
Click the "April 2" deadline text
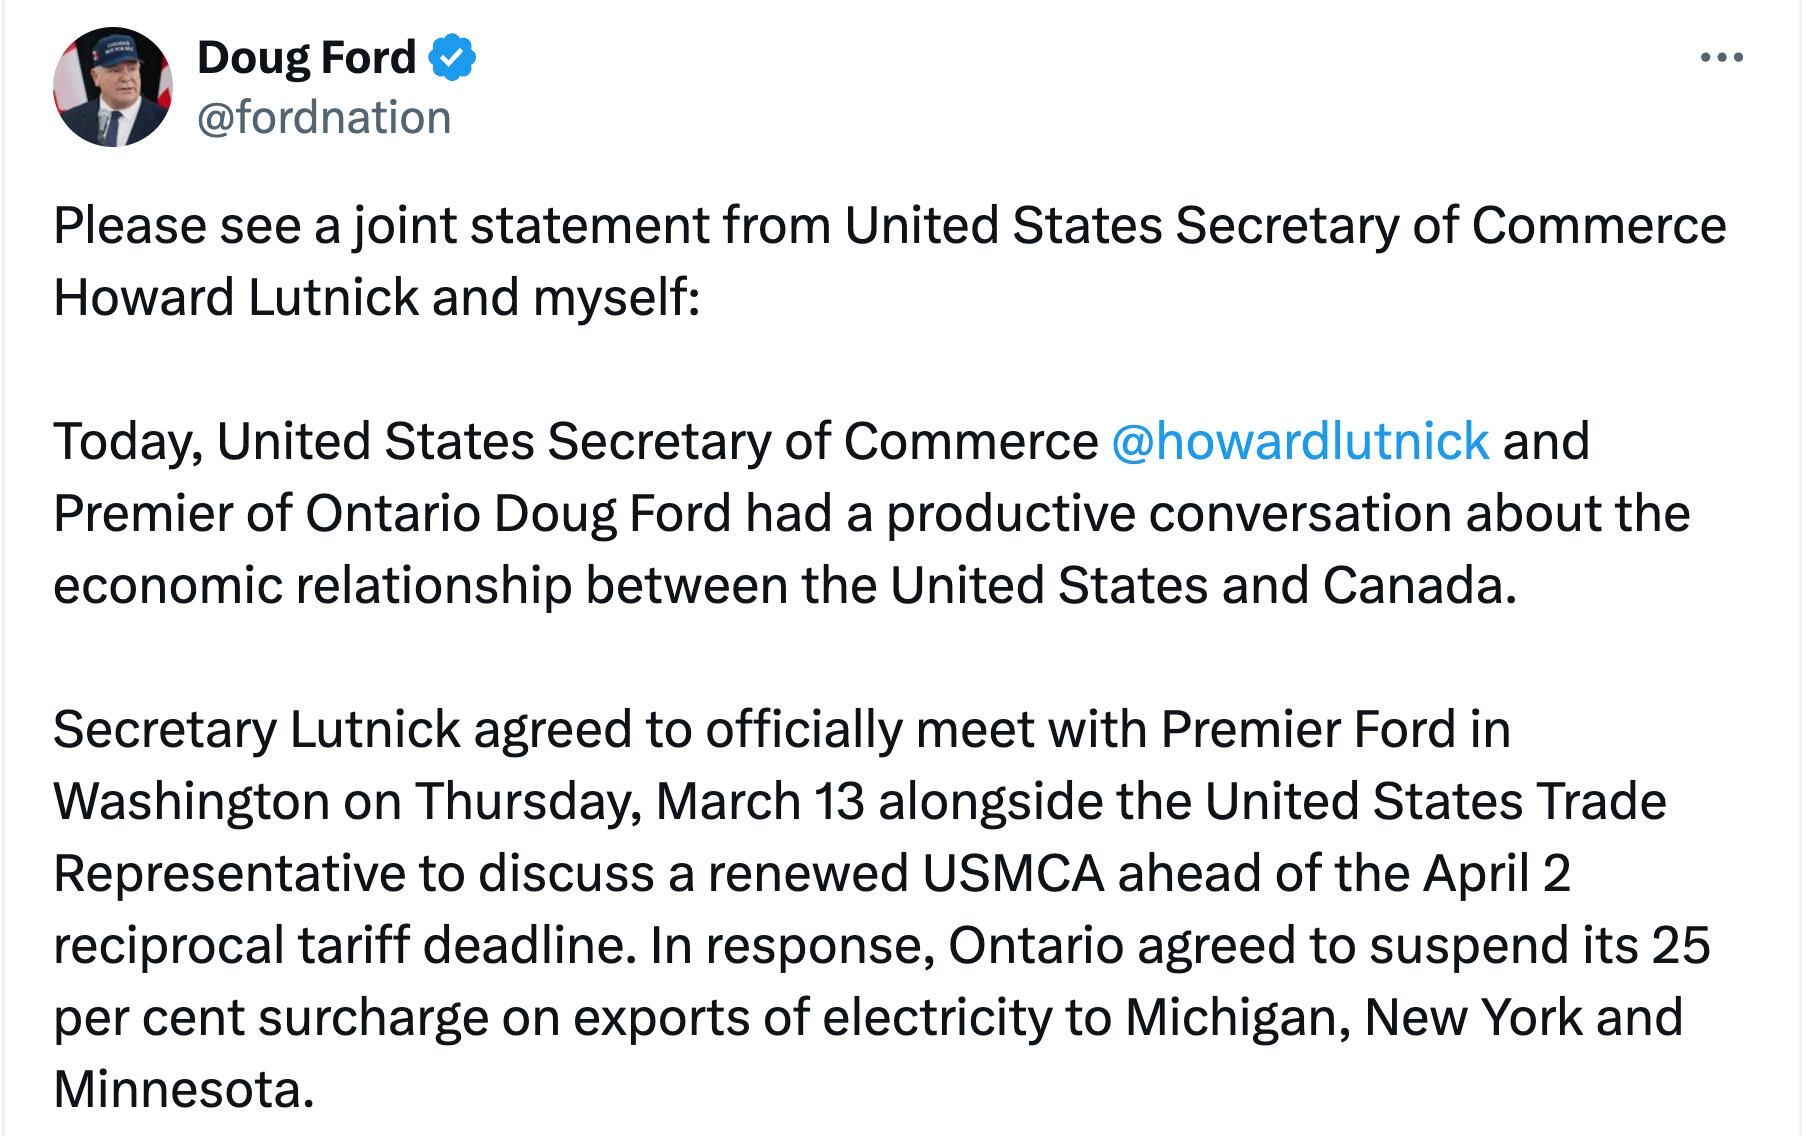[x=1496, y=873]
